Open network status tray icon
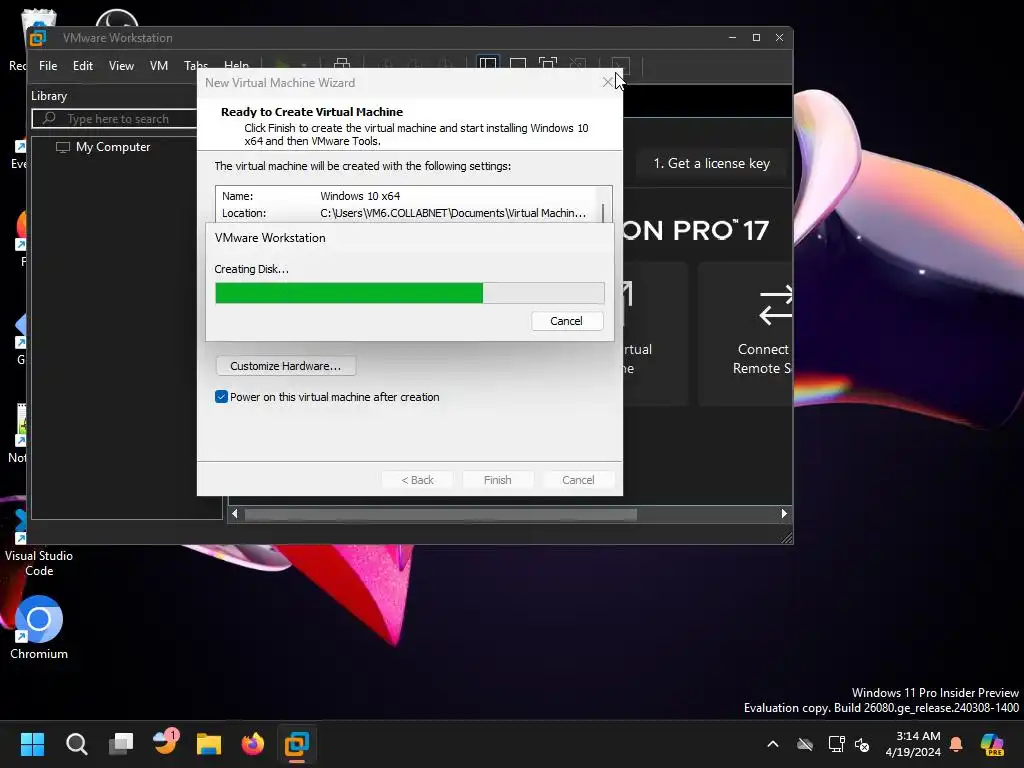 [x=835, y=744]
